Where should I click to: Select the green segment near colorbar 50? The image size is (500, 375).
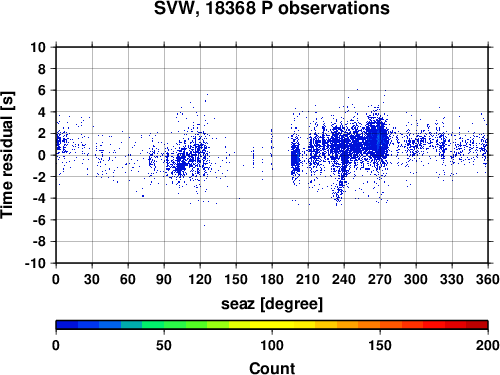(164, 325)
